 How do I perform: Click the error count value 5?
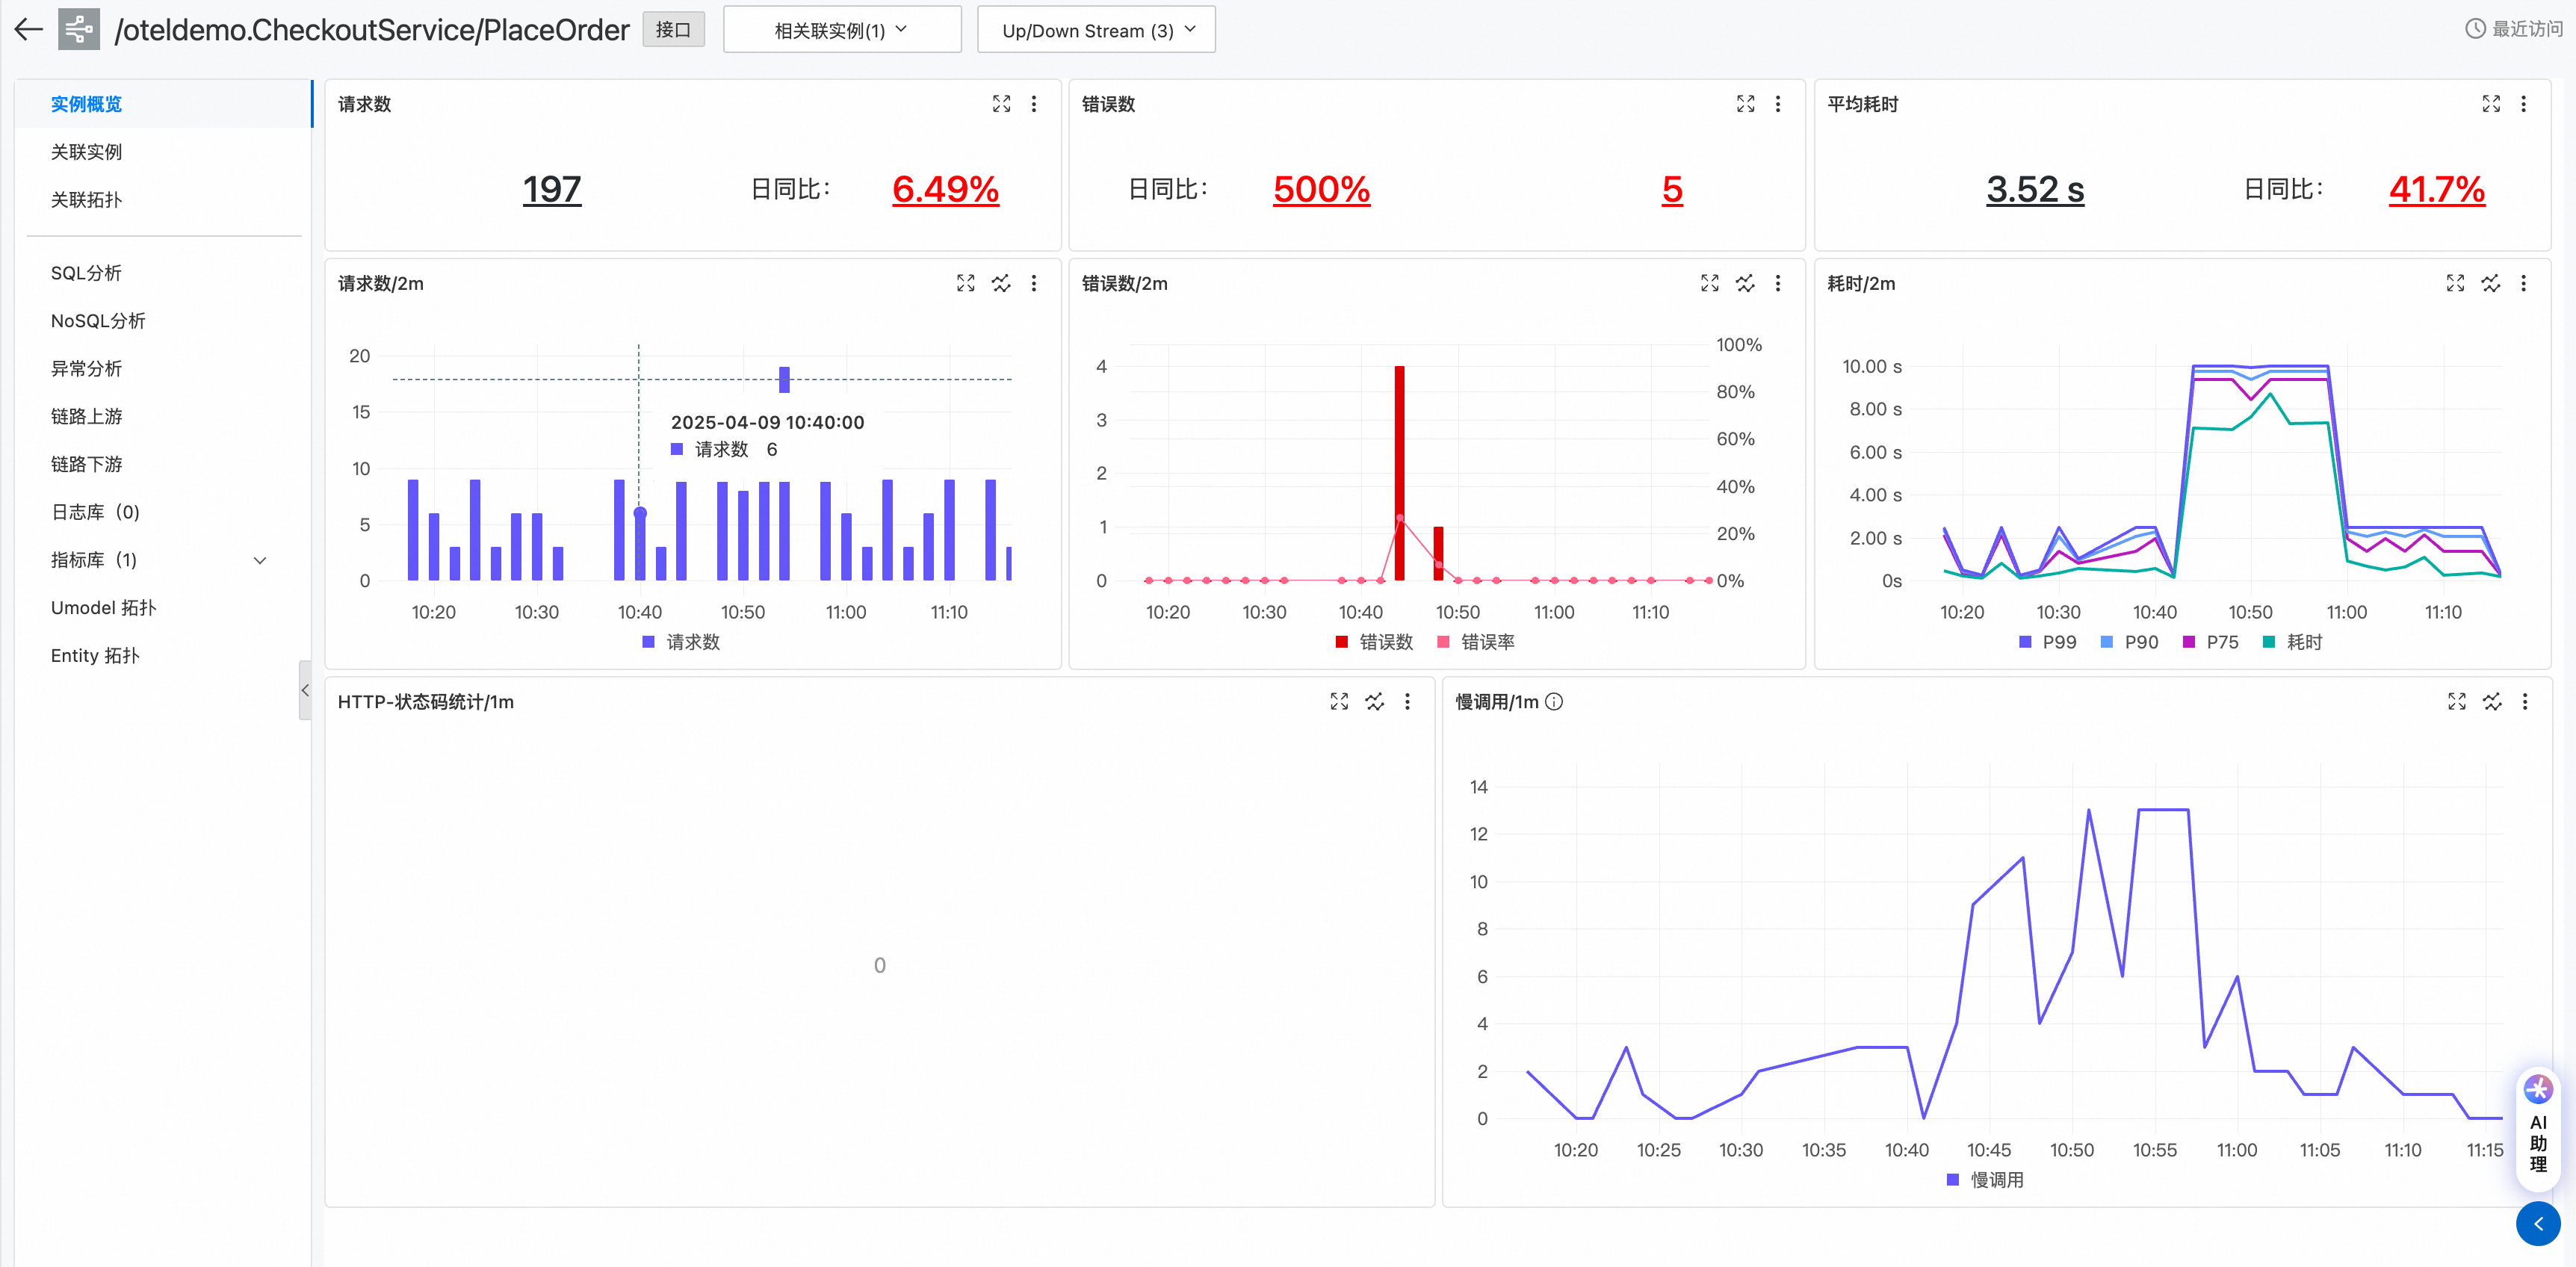[1672, 189]
